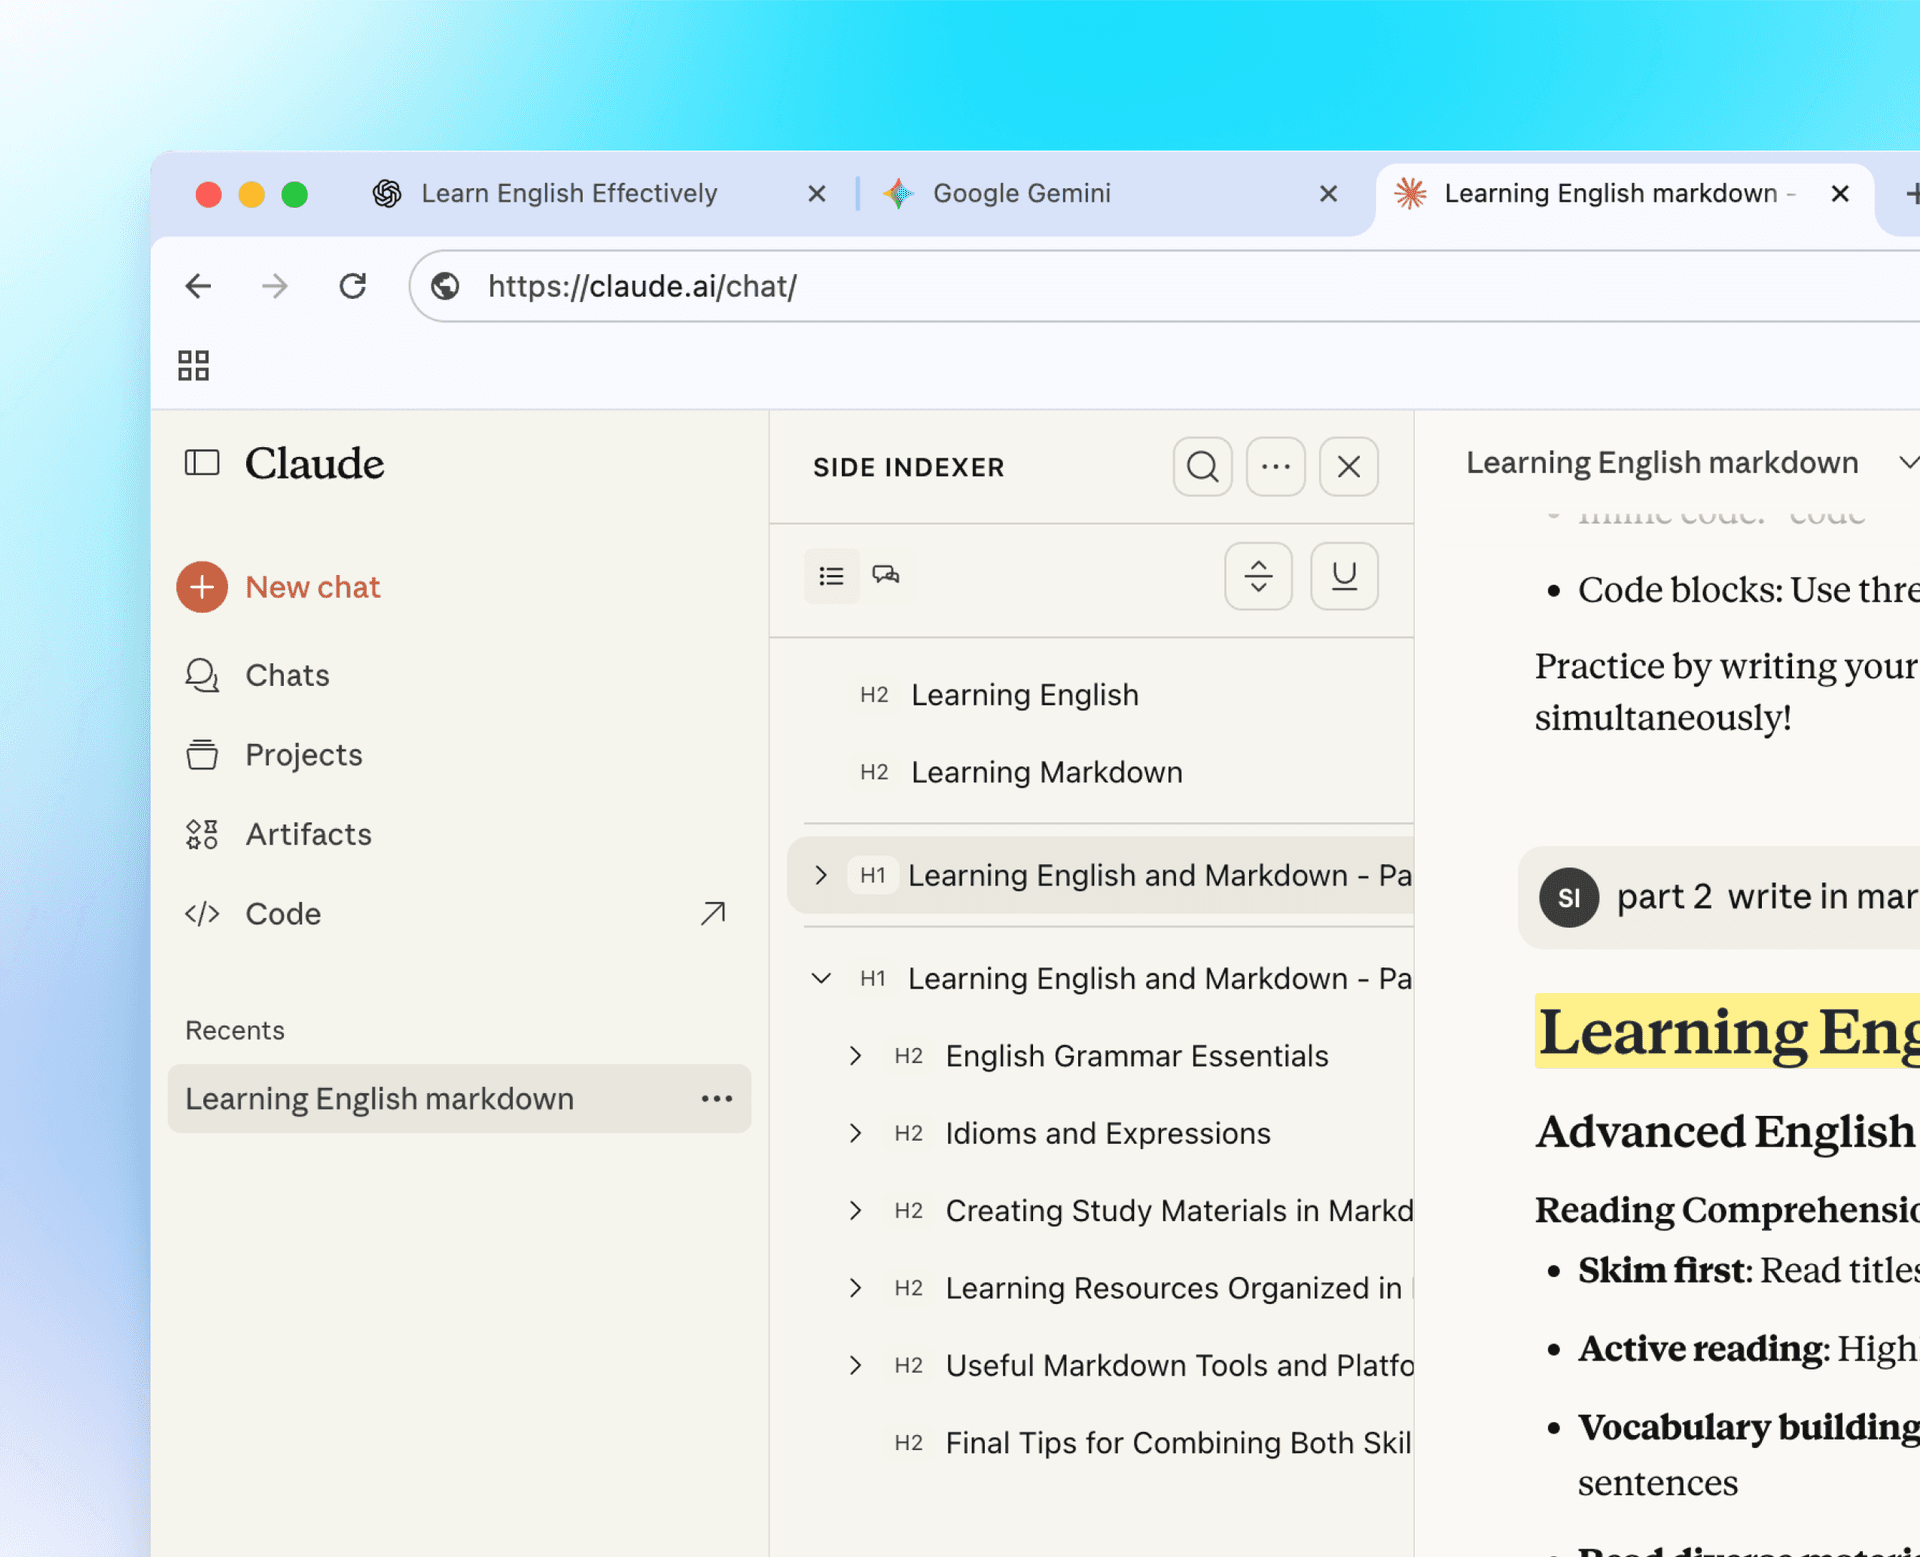Click the expand-all headings icon
This screenshot has width=1920, height=1557.
click(x=1258, y=576)
